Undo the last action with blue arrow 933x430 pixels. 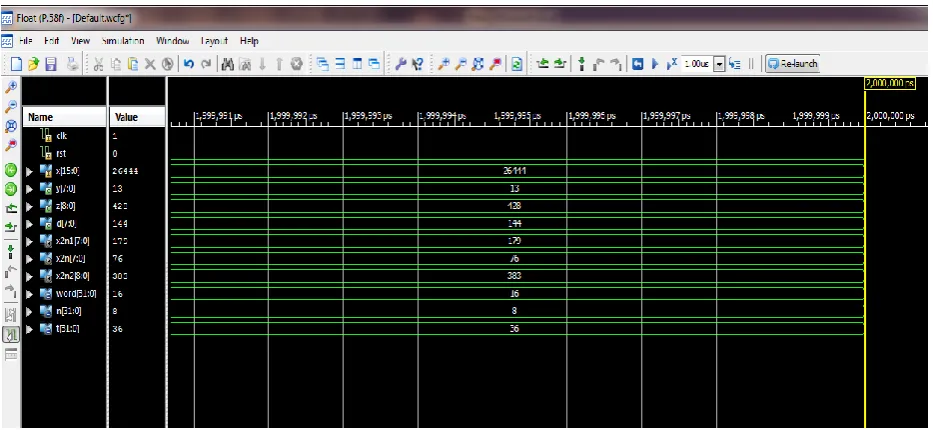pos(189,64)
